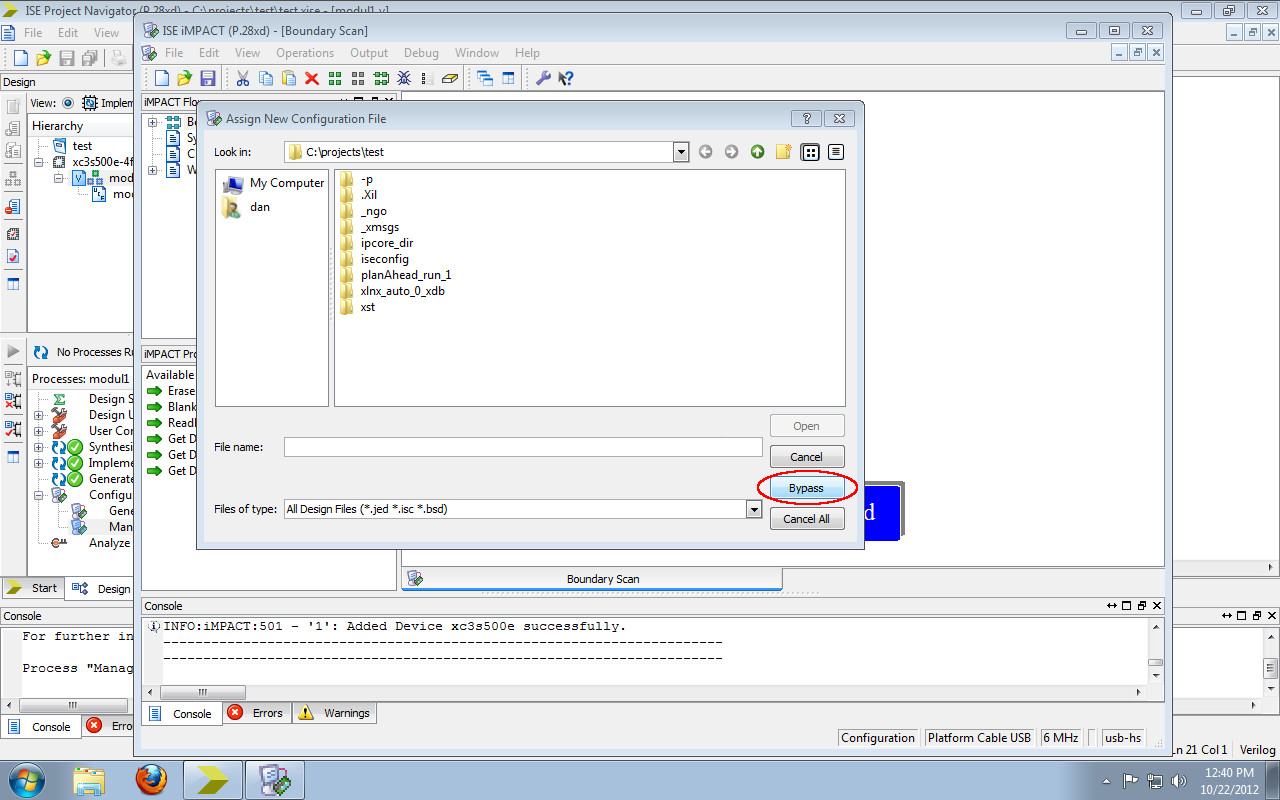
Task: Click the Cascade Windows toolbar icon
Action: click(487, 78)
